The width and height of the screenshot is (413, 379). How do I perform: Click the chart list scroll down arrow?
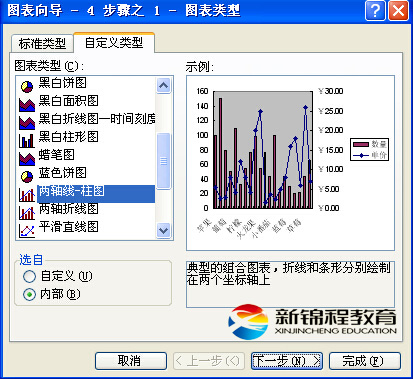tap(163, 230)
